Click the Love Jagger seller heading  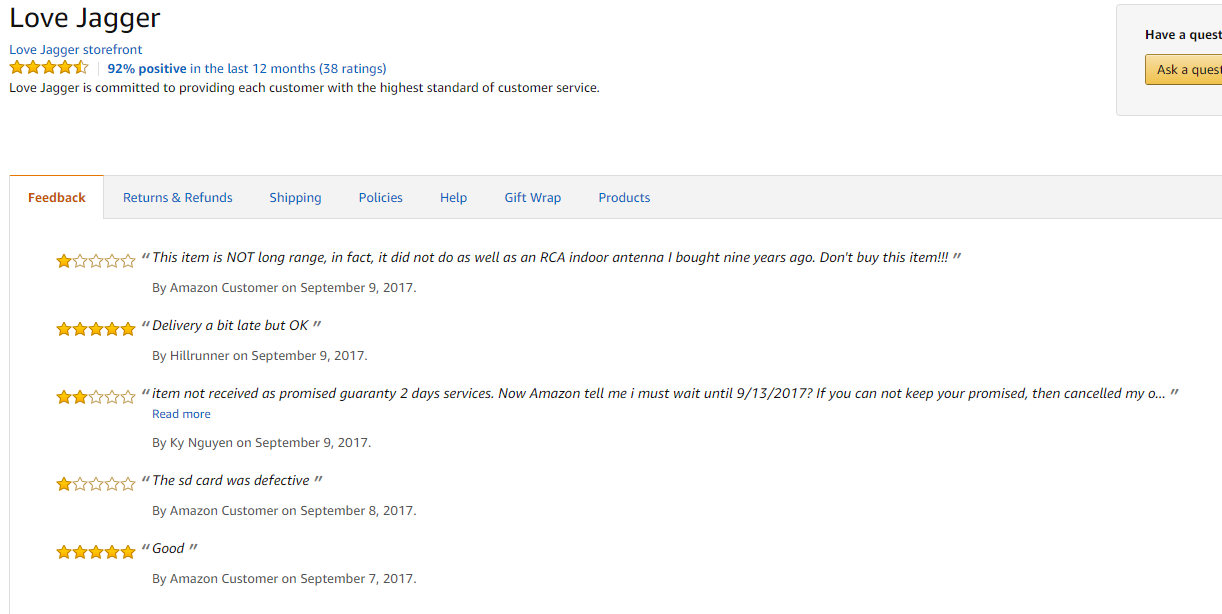click(x=85, y=18)
